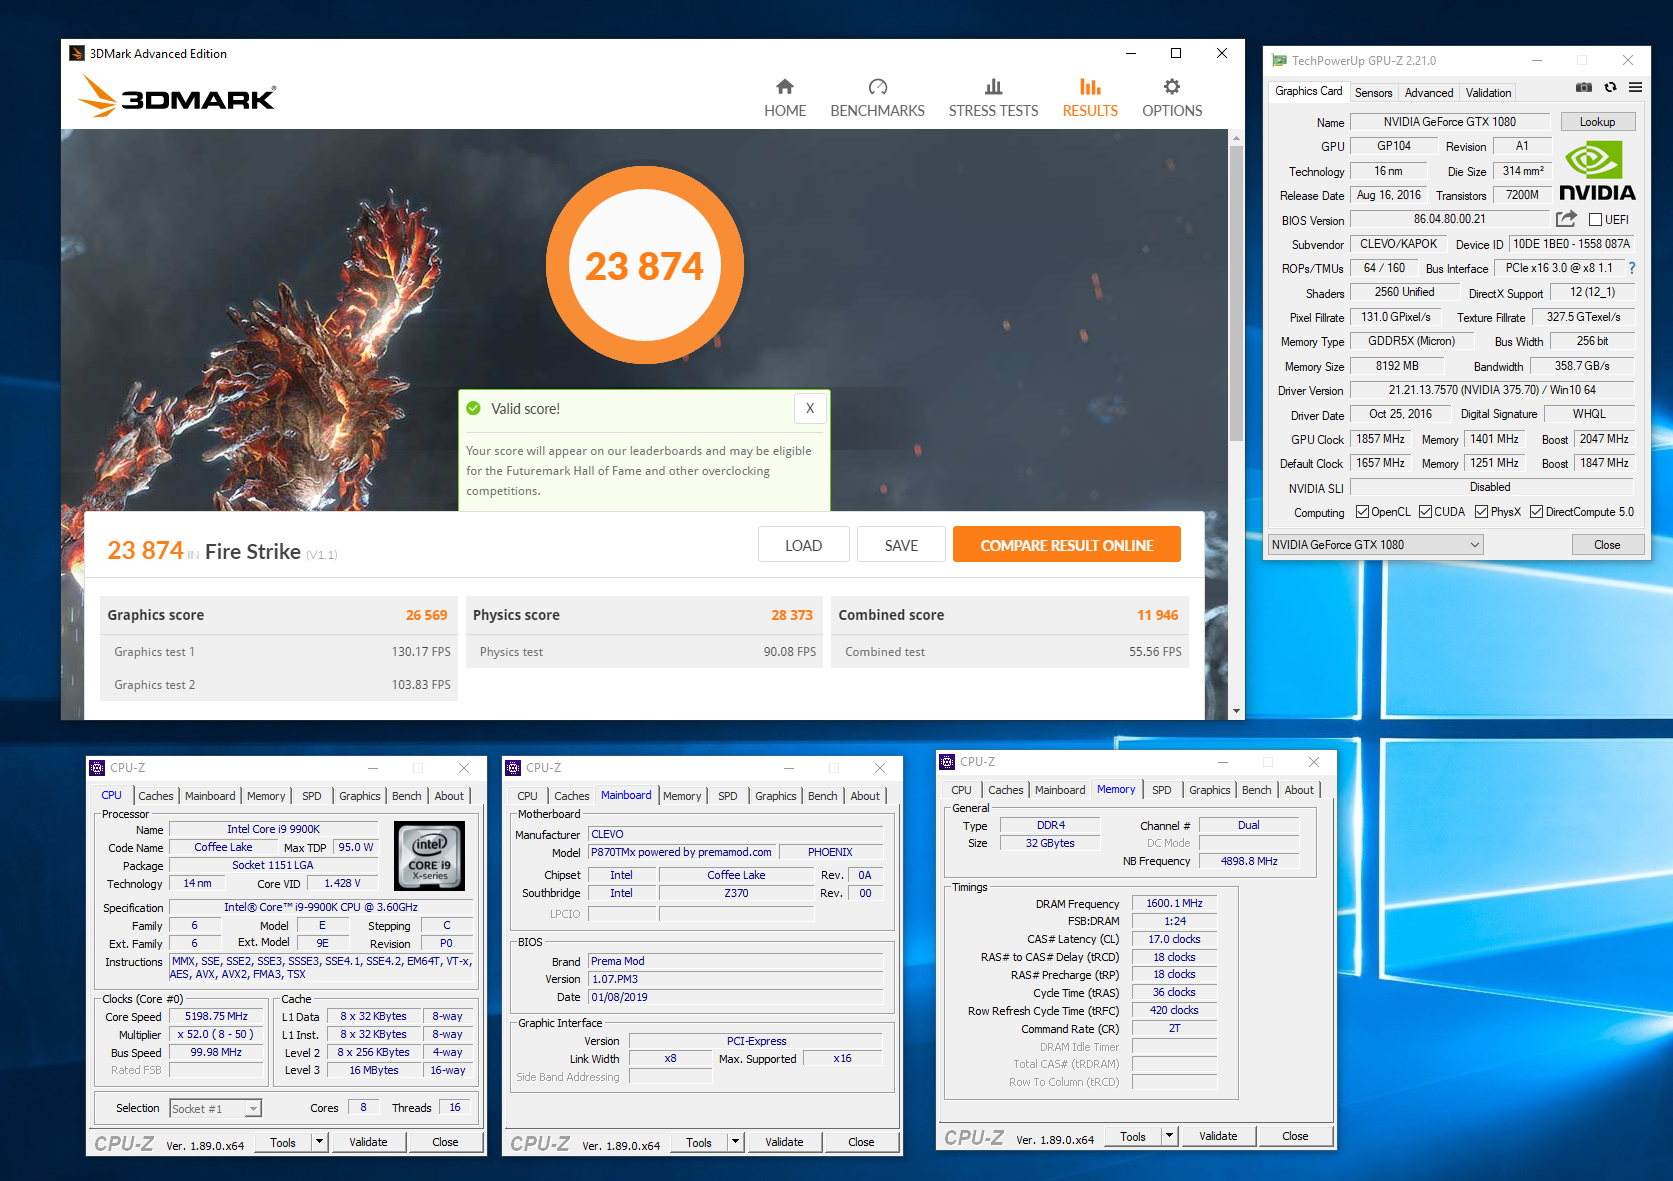Click the big 23 874 score circle
The width and height of the screenshot is (1673, 1181).
(644, 265)
